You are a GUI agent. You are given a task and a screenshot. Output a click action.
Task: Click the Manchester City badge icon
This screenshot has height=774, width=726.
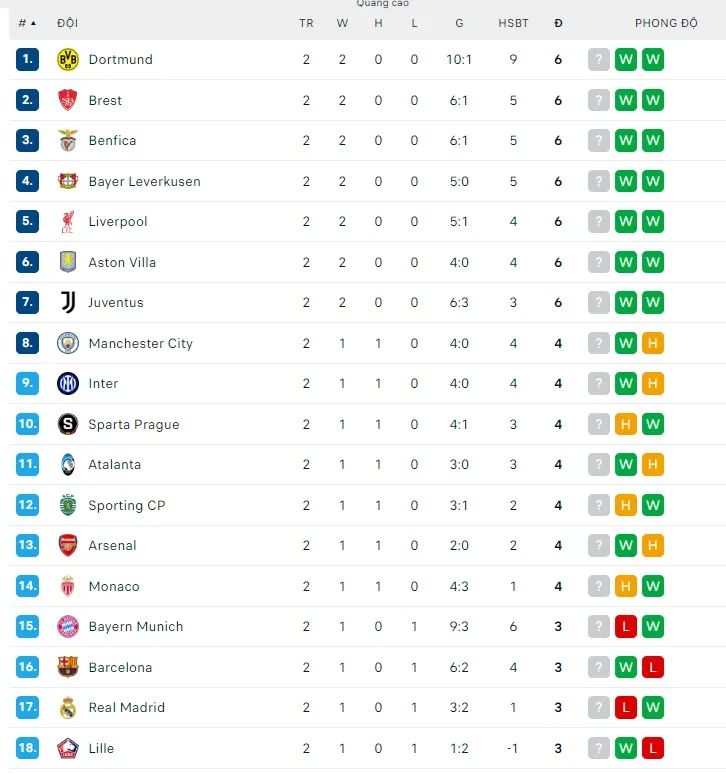click(x=68, y=343)
